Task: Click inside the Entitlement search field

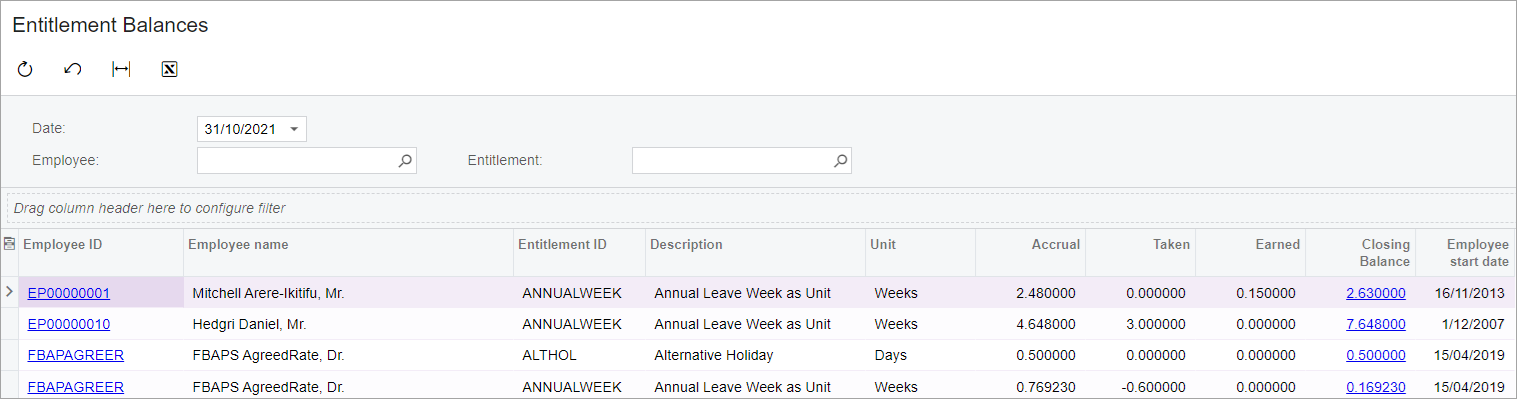Action: 731,160
